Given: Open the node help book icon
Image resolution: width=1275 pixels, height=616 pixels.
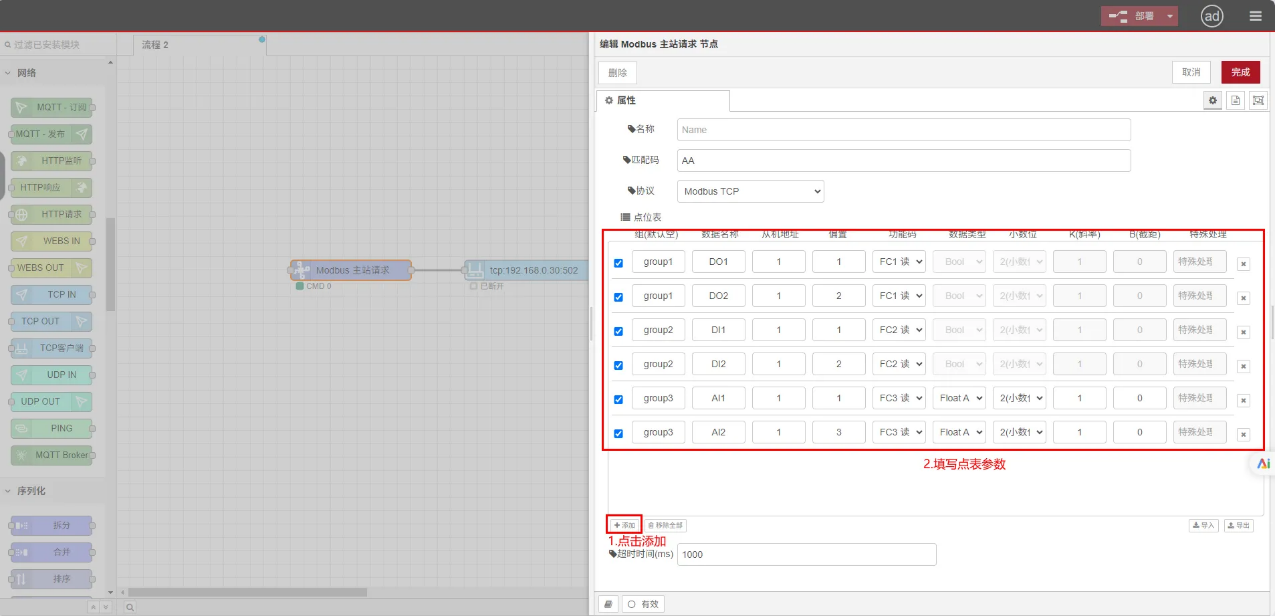Looking at the screenshot, I should (607, 604).
